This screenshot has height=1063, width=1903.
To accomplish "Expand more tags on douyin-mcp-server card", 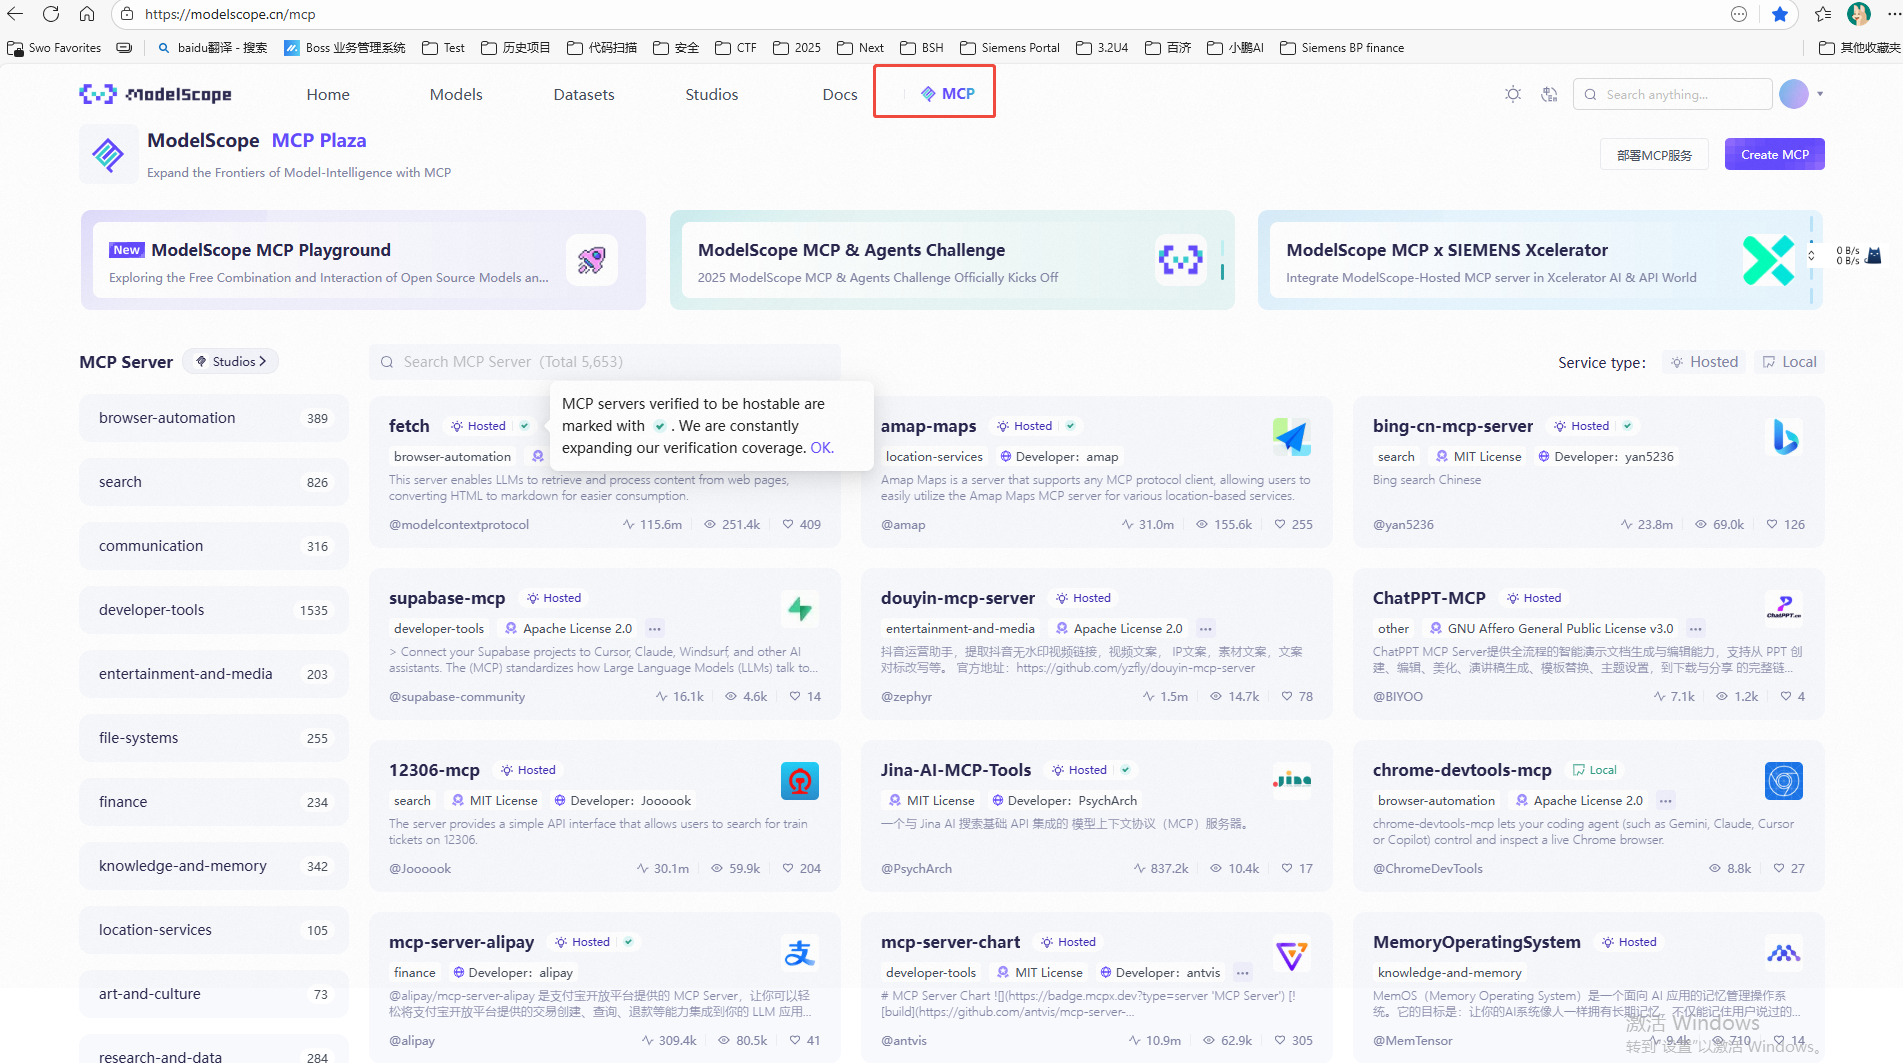I will pyautogui.click(x=1206, y=628).
